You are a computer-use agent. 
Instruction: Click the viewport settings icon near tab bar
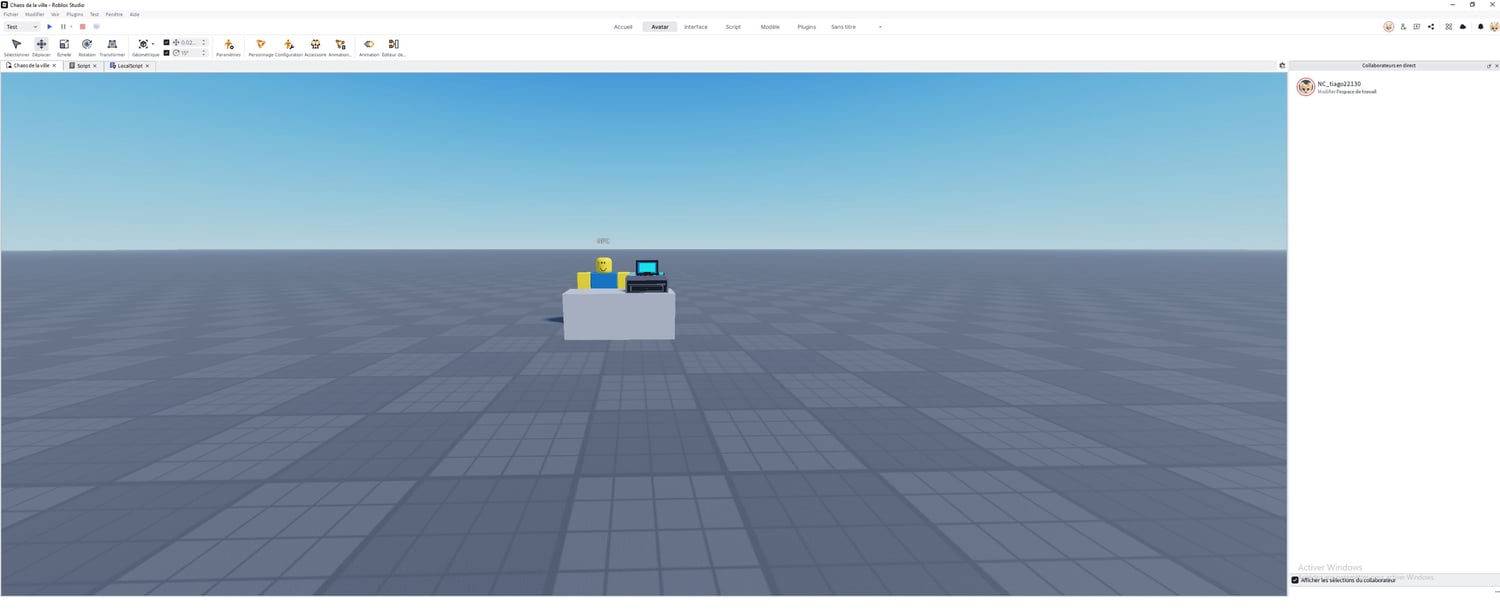[x=1282, y=65]
